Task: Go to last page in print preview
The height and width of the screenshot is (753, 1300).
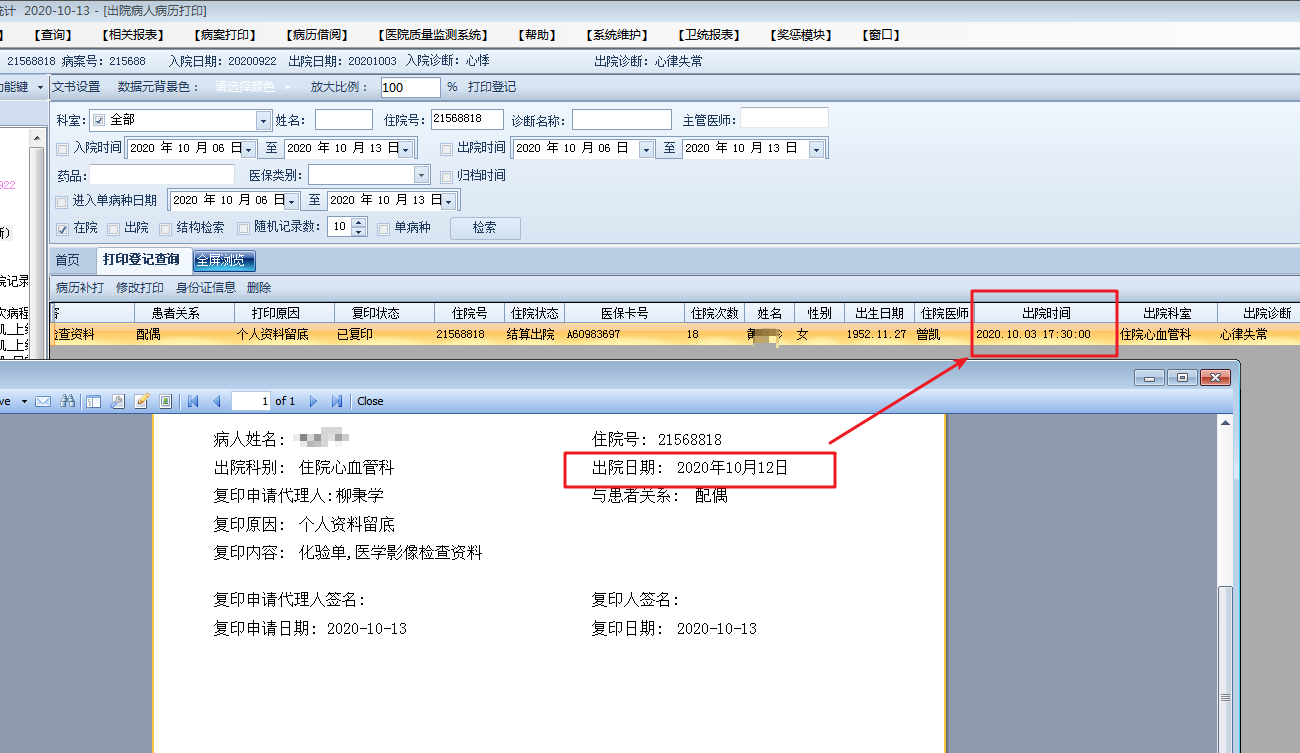Action: click(337, 401)
